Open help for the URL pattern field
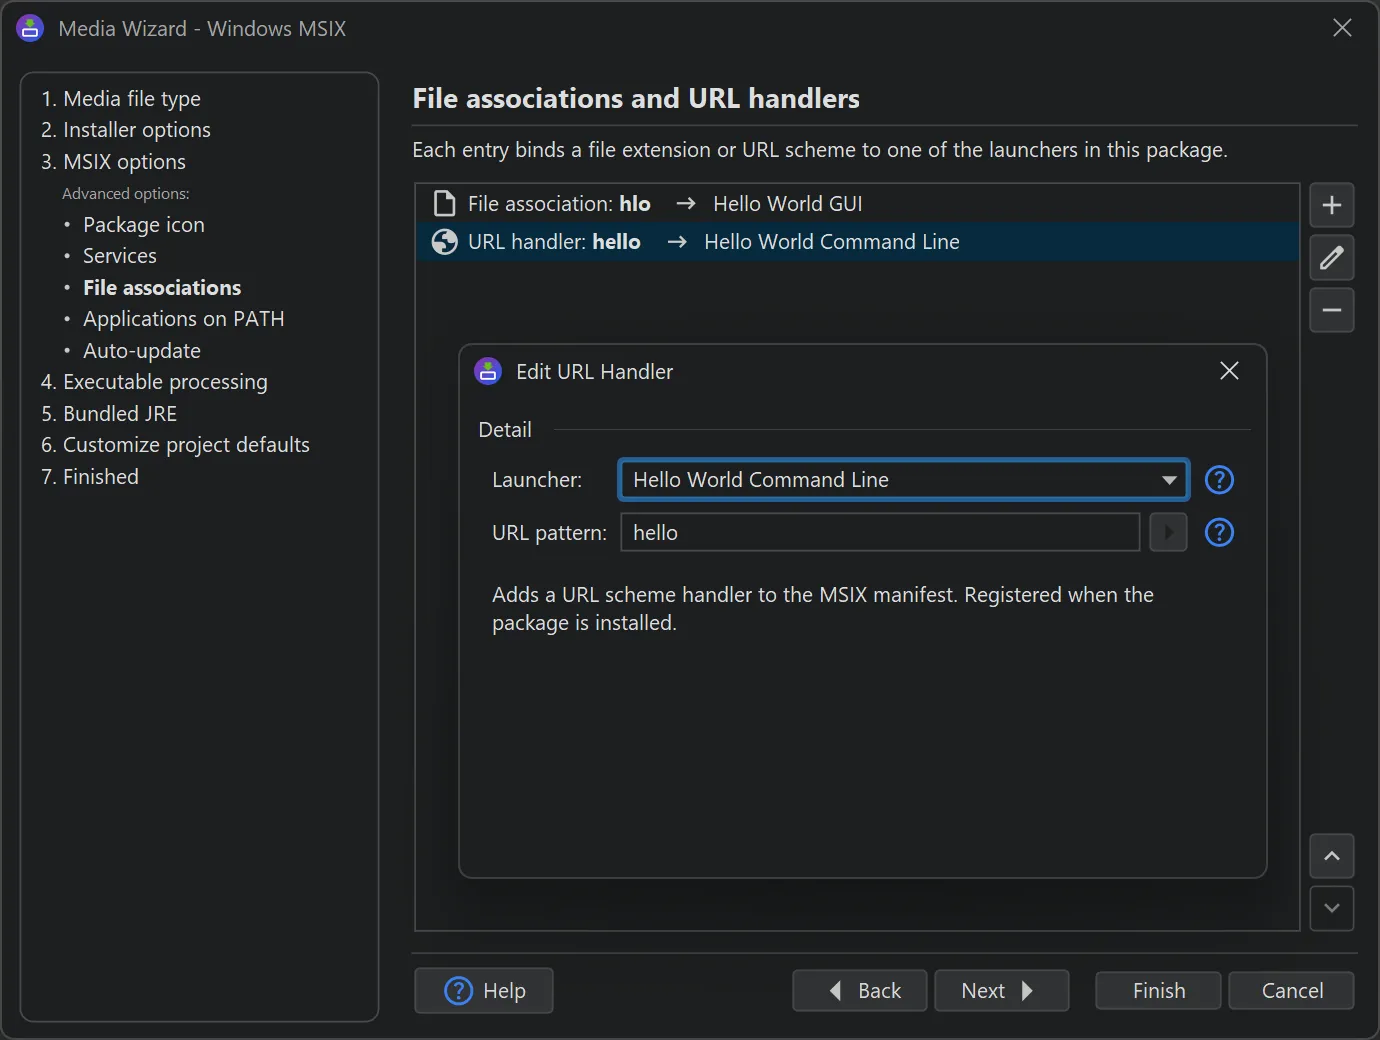Image resolution: width=1380 pixels, height=1040 pixels. 1219,532
